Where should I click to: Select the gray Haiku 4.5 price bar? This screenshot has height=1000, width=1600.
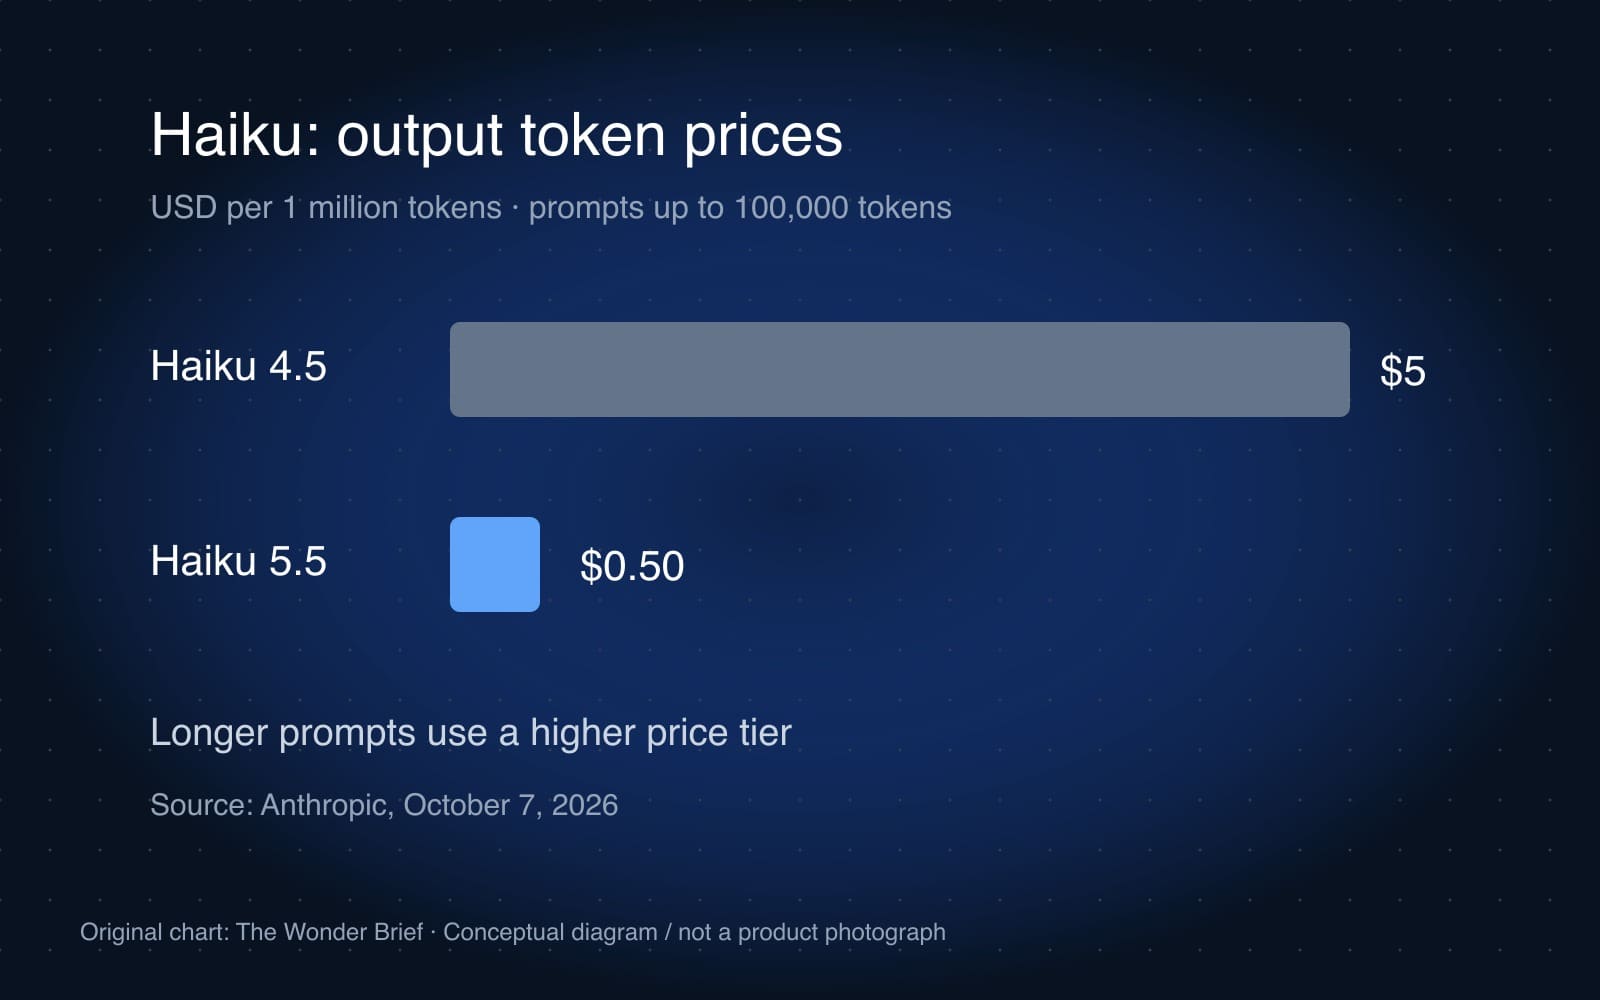click(x=900, y=369)
